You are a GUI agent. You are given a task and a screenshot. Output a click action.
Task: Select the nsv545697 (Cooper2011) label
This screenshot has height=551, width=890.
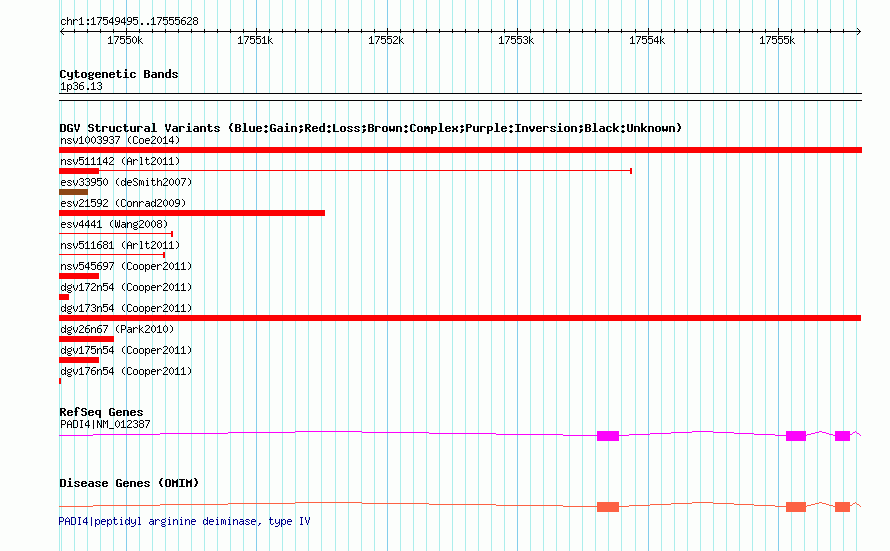[126, 266]
